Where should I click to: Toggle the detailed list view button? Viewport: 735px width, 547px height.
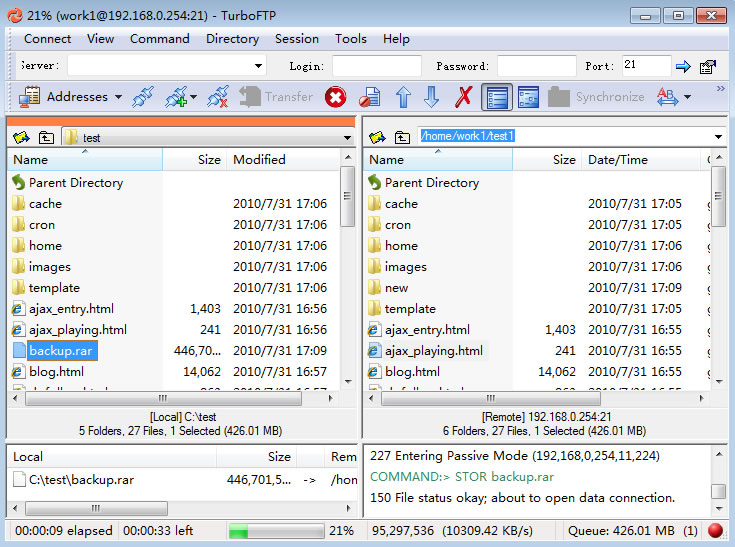pyautogui.click(x=497, y=97)
